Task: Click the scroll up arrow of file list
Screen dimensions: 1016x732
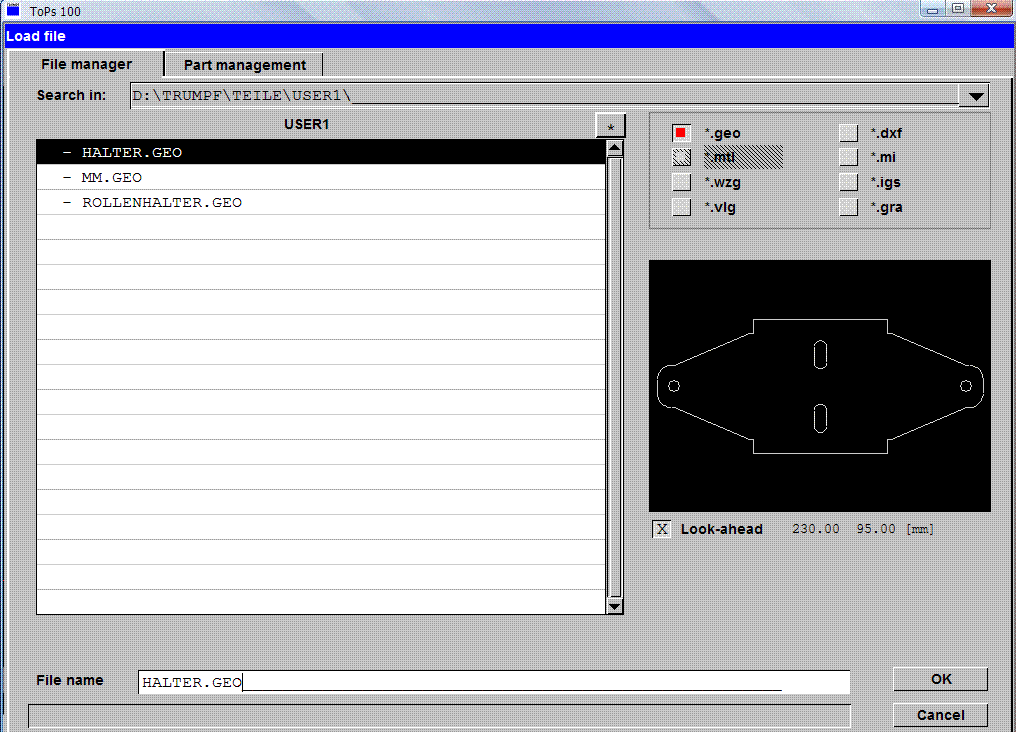Action: 614,148
